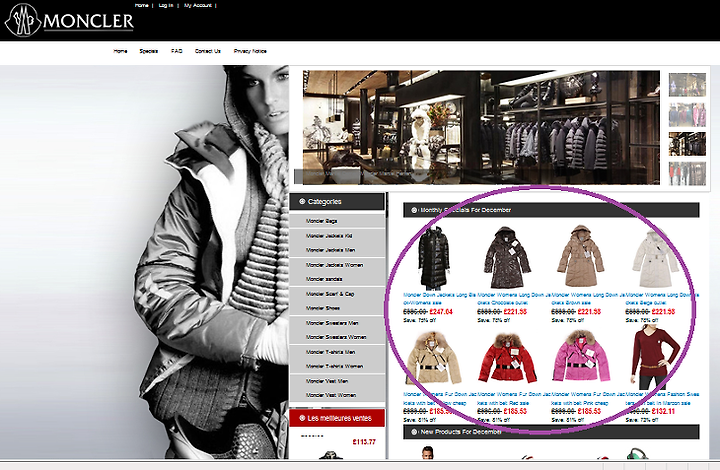Click the Moncler logo in the header

(x=69, y=20)
